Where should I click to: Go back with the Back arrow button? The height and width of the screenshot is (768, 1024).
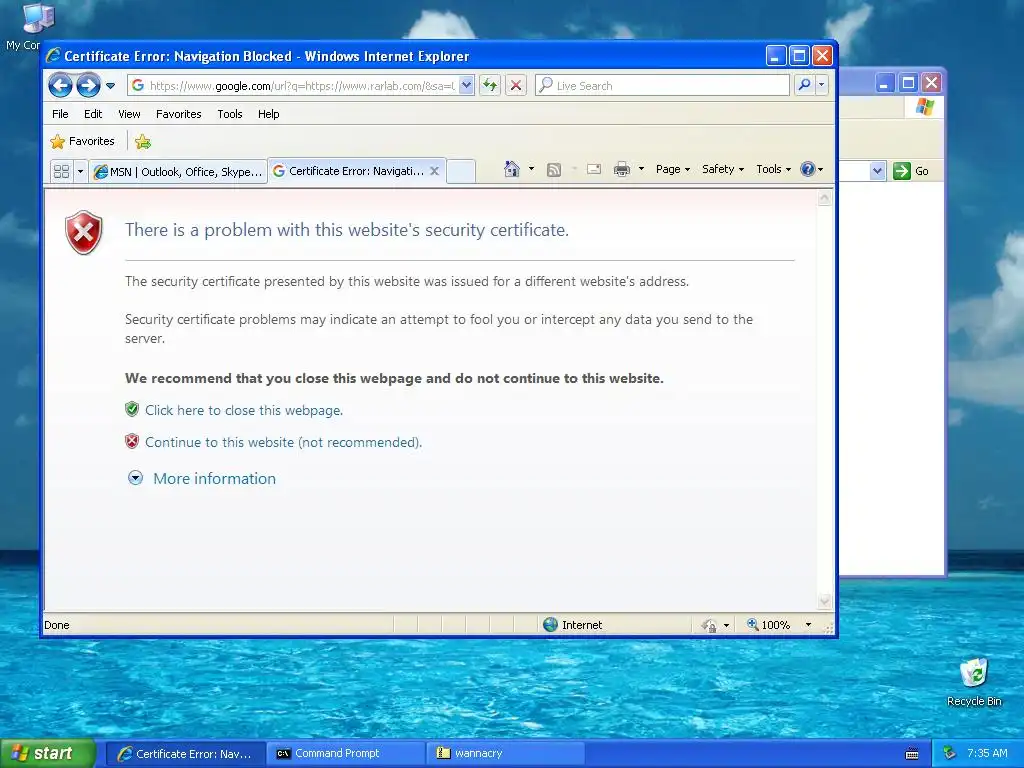[60, 86]
